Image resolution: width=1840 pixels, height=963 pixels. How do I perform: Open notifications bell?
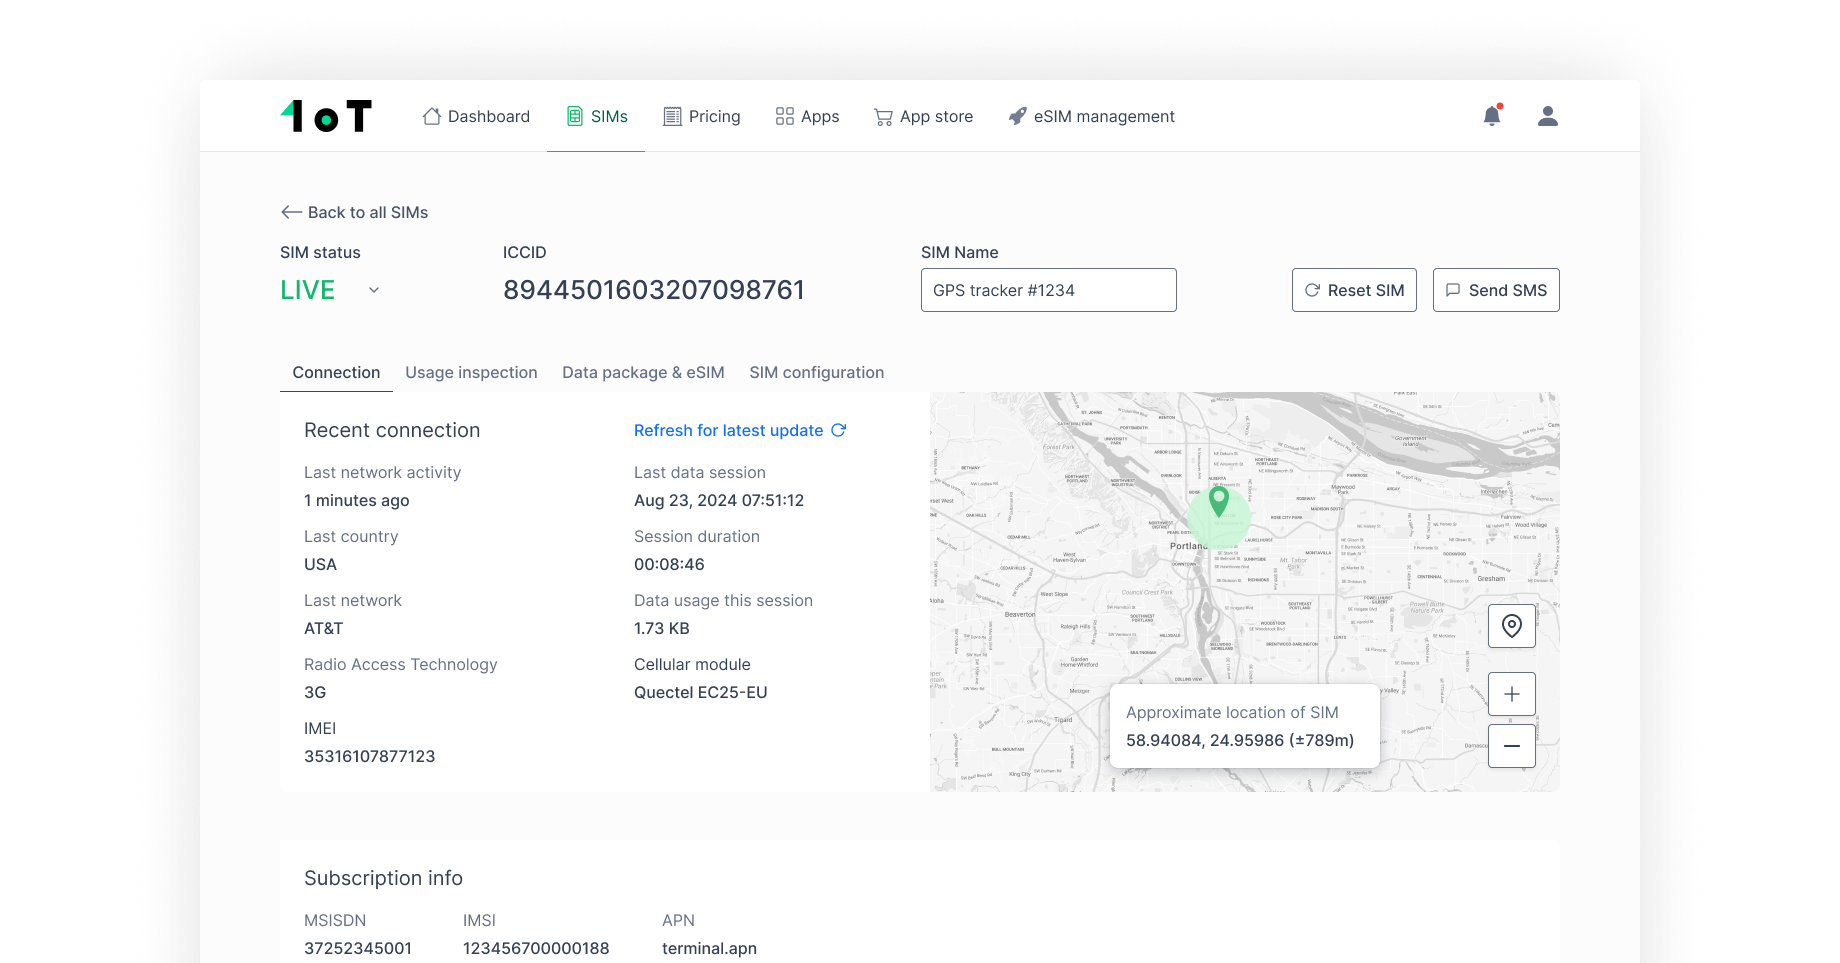pyautogui.click(x=1492, y=116)
